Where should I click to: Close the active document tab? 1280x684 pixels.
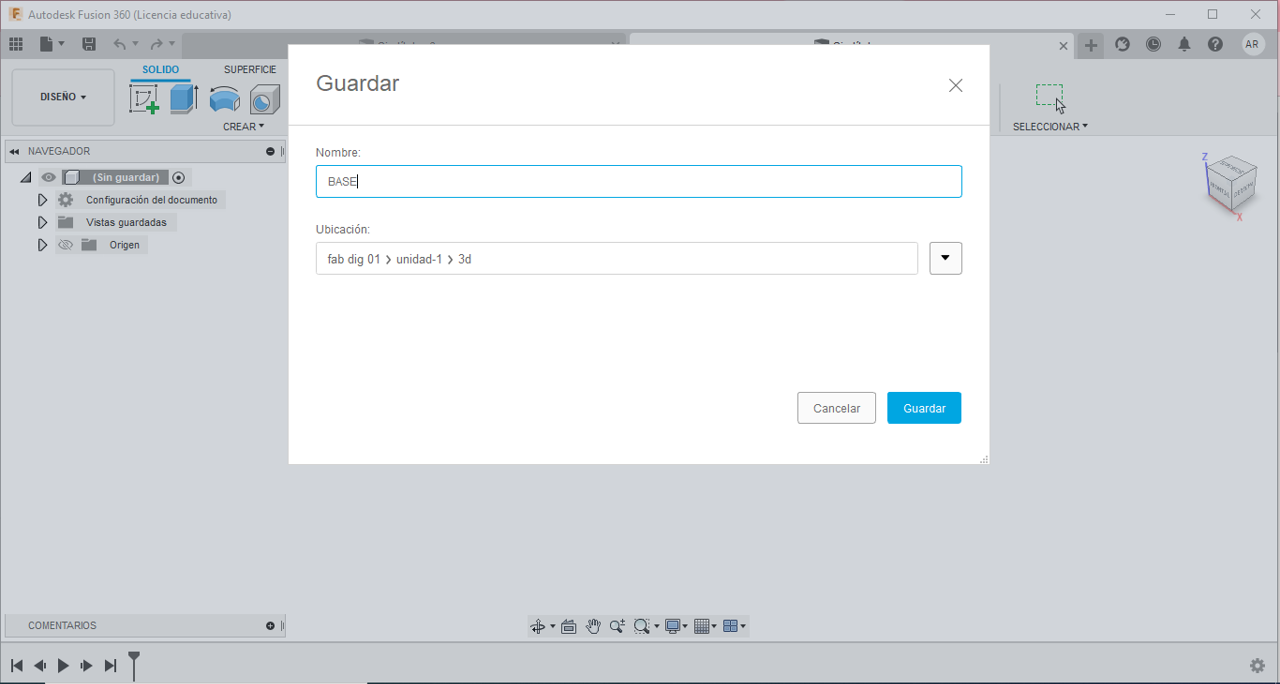tap(1064, 46)
